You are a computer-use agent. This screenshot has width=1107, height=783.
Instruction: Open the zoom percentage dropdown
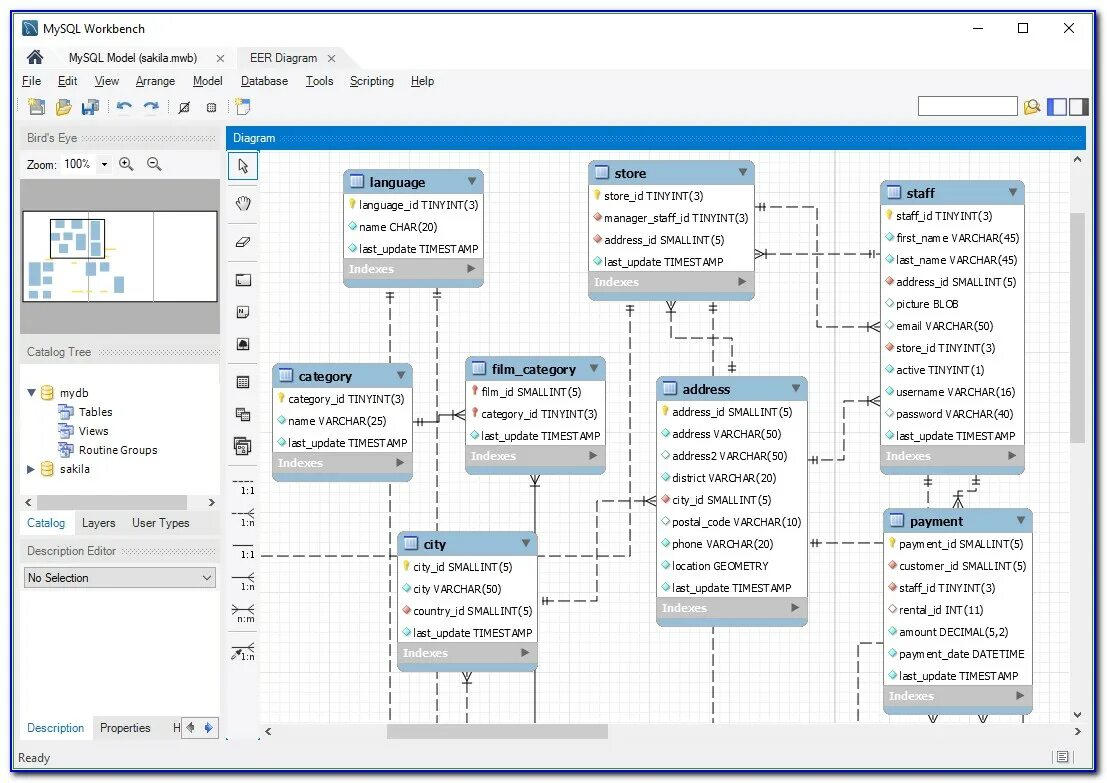click(x=104, y=165)
